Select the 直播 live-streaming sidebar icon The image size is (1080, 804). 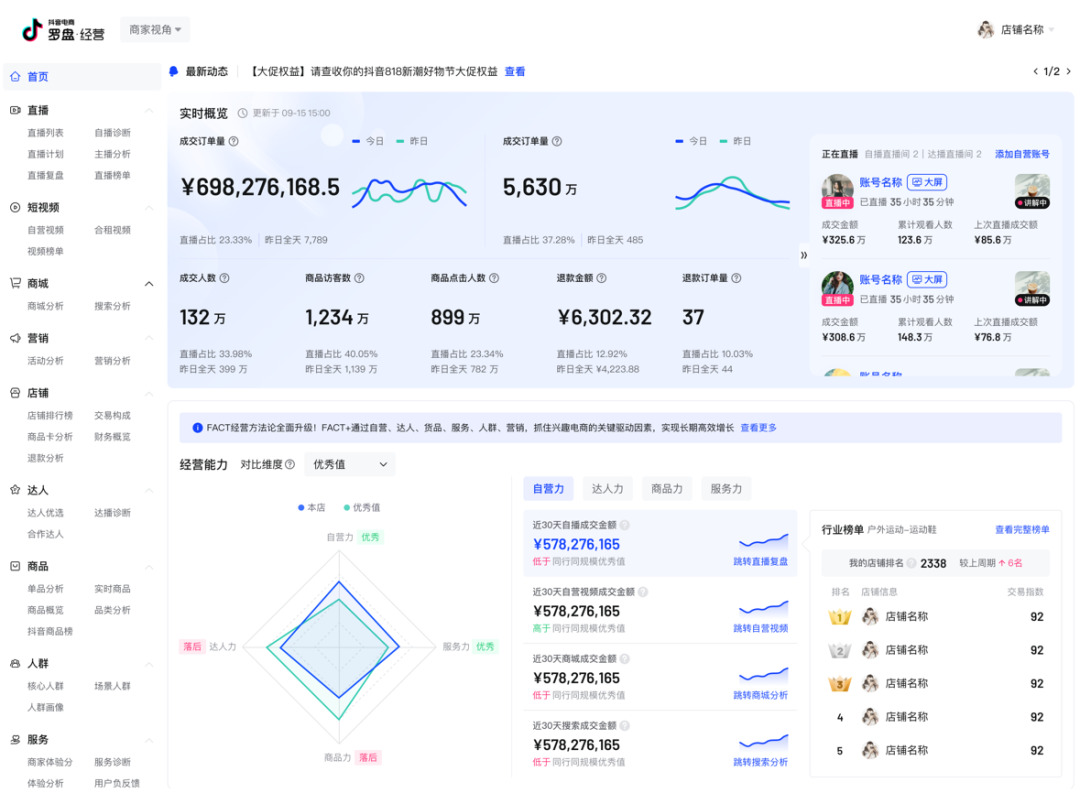tap(13, 110)
